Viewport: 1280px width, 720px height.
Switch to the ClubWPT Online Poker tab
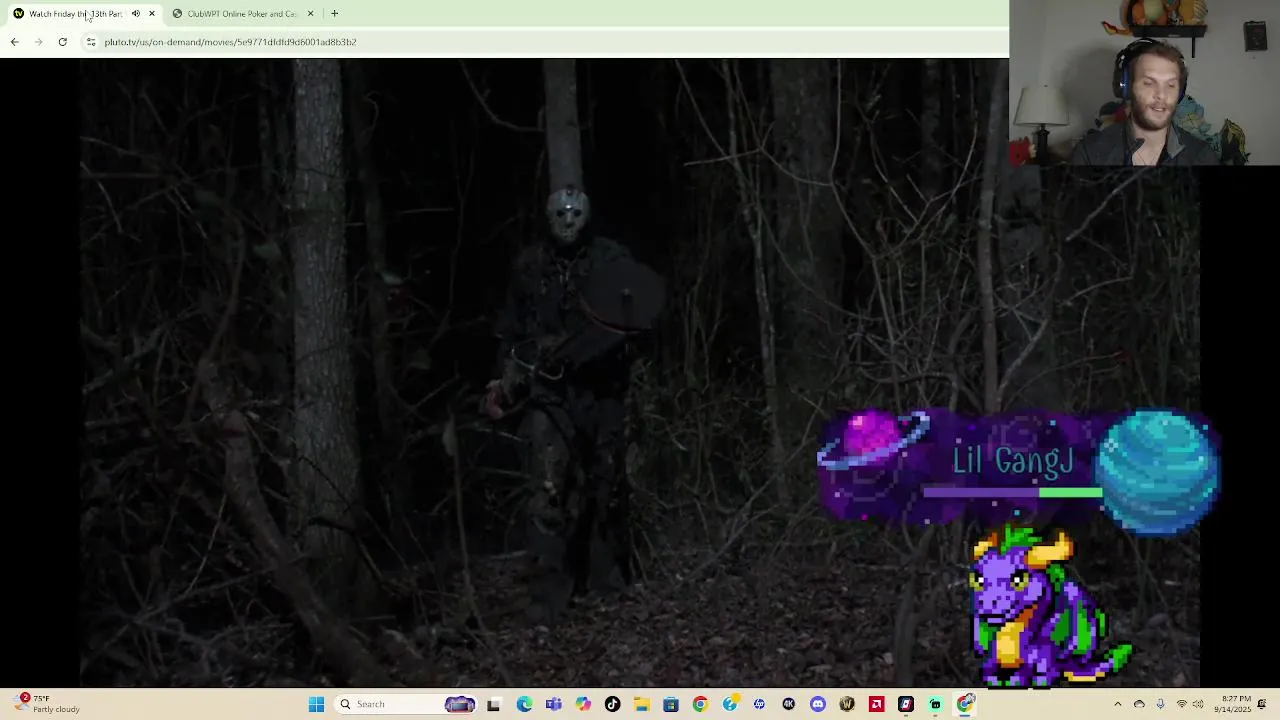242,14
